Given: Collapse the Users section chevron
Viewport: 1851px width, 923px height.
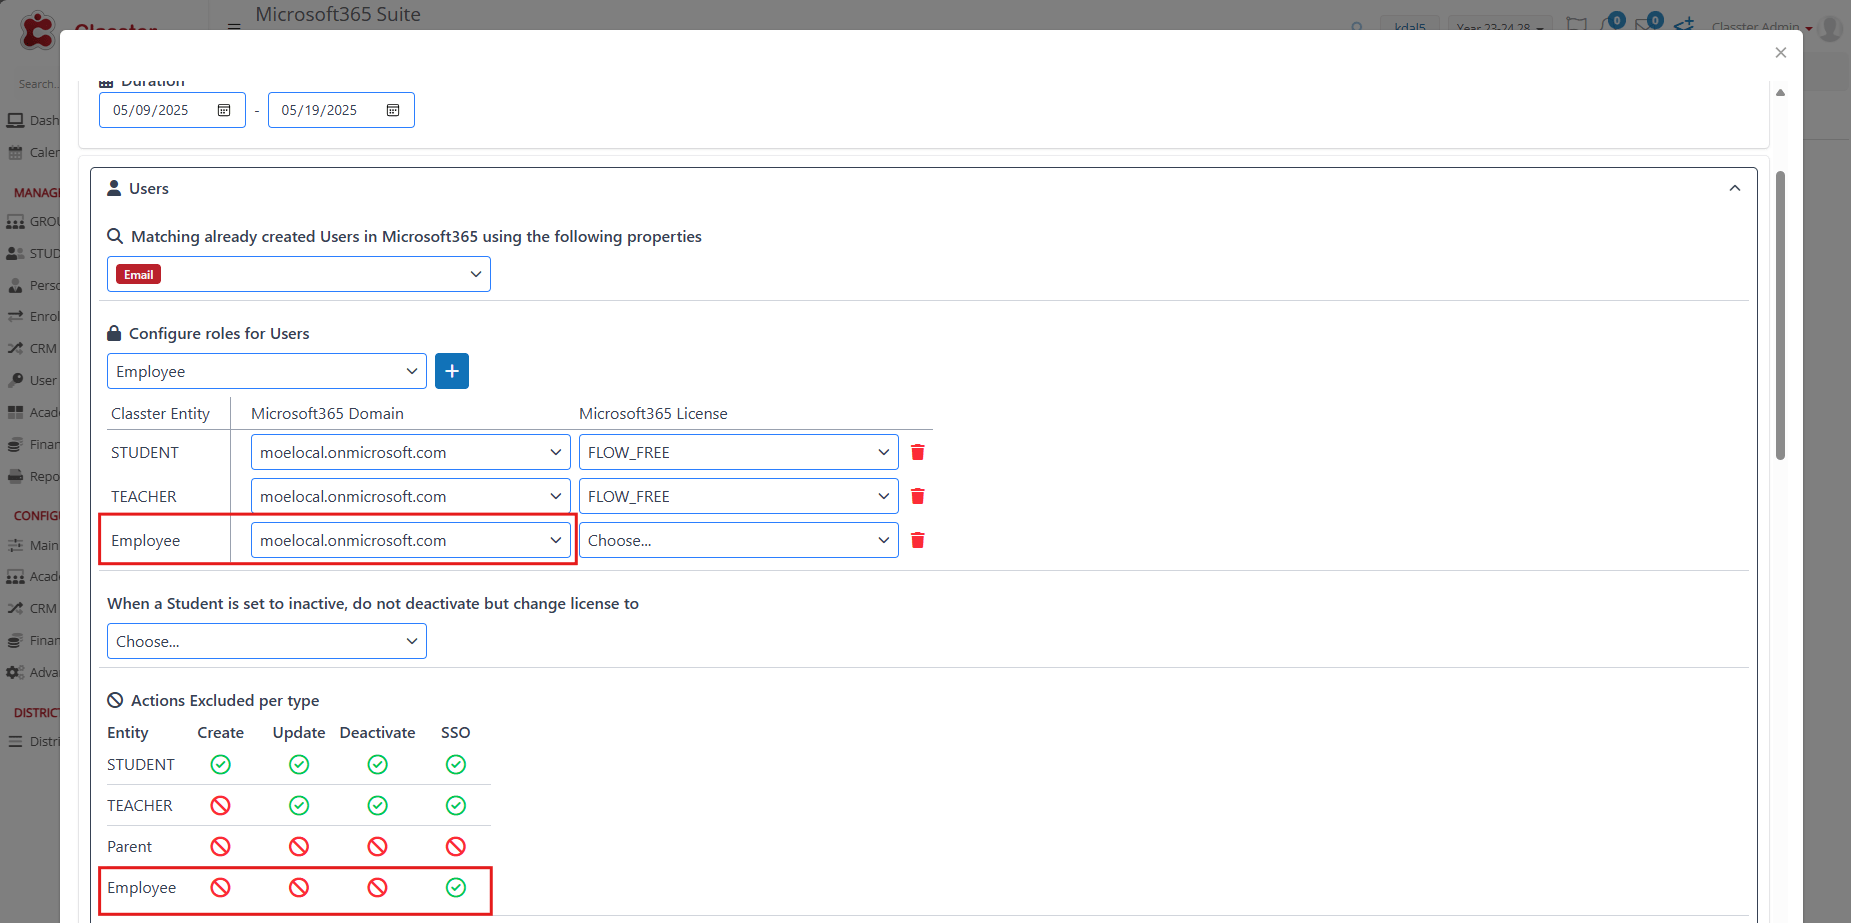Looking at the screenshot, I should coord(1735,188).
